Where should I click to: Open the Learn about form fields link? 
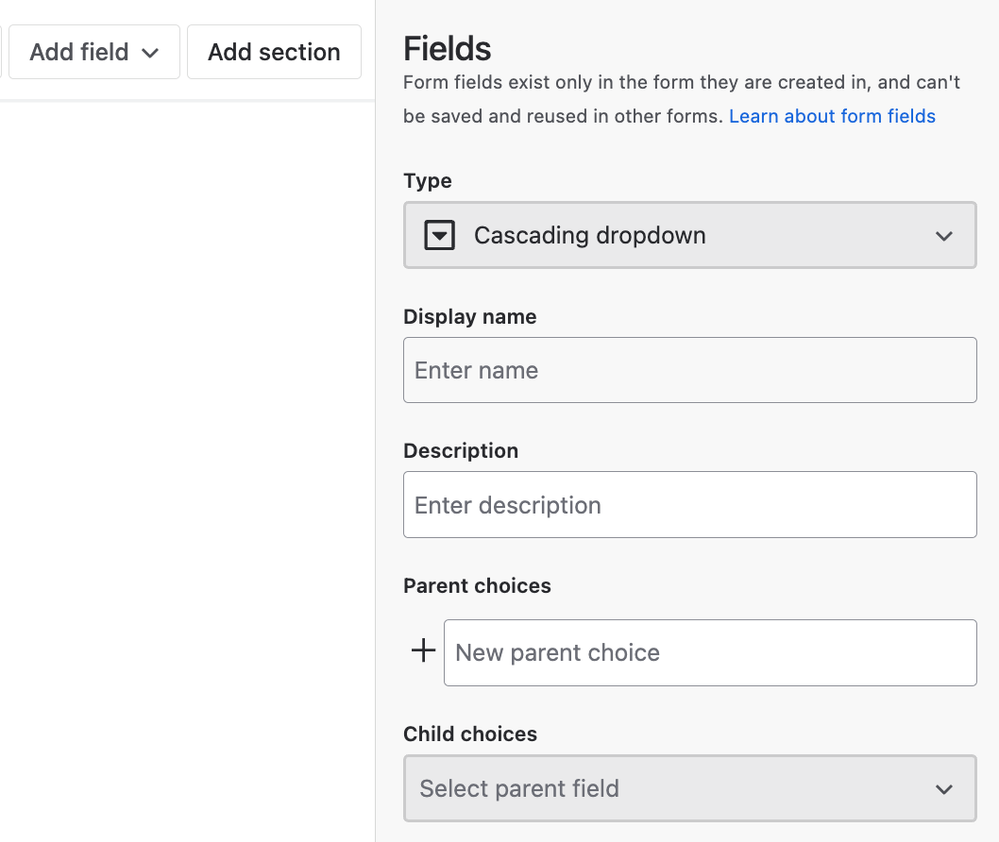tap(832, 116)
